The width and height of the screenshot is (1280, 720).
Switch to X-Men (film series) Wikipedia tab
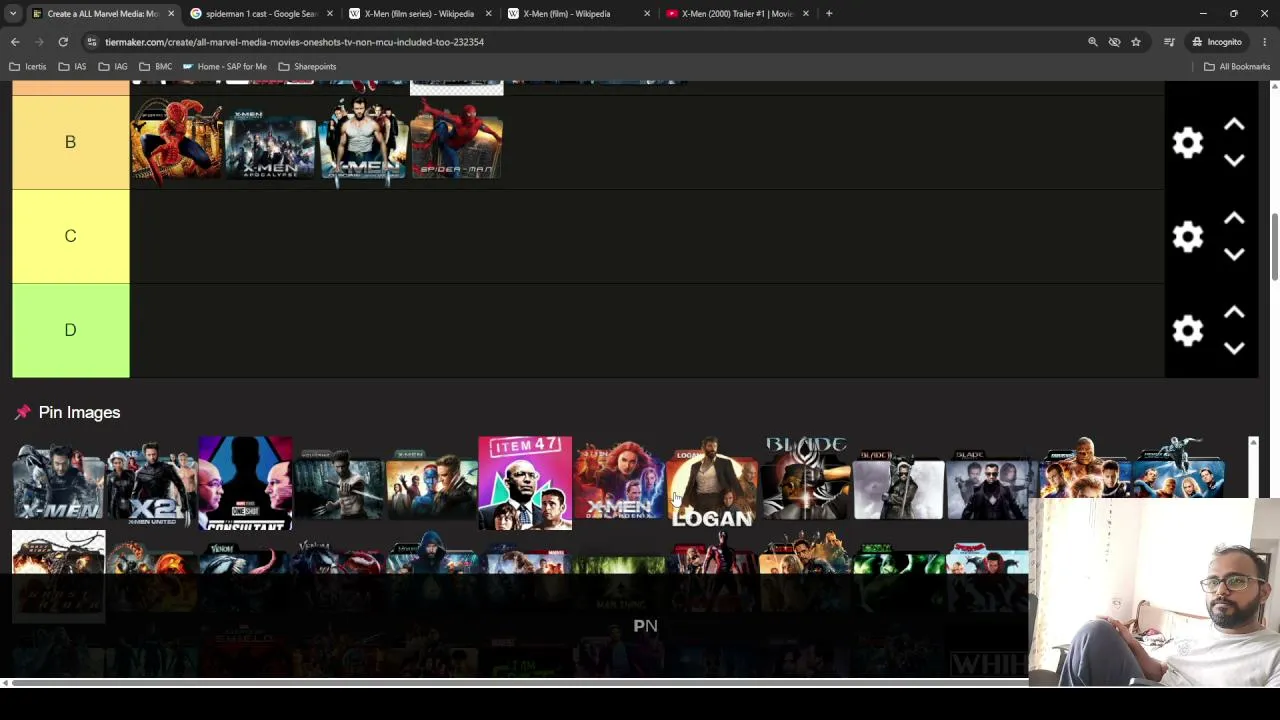point(420,14)
